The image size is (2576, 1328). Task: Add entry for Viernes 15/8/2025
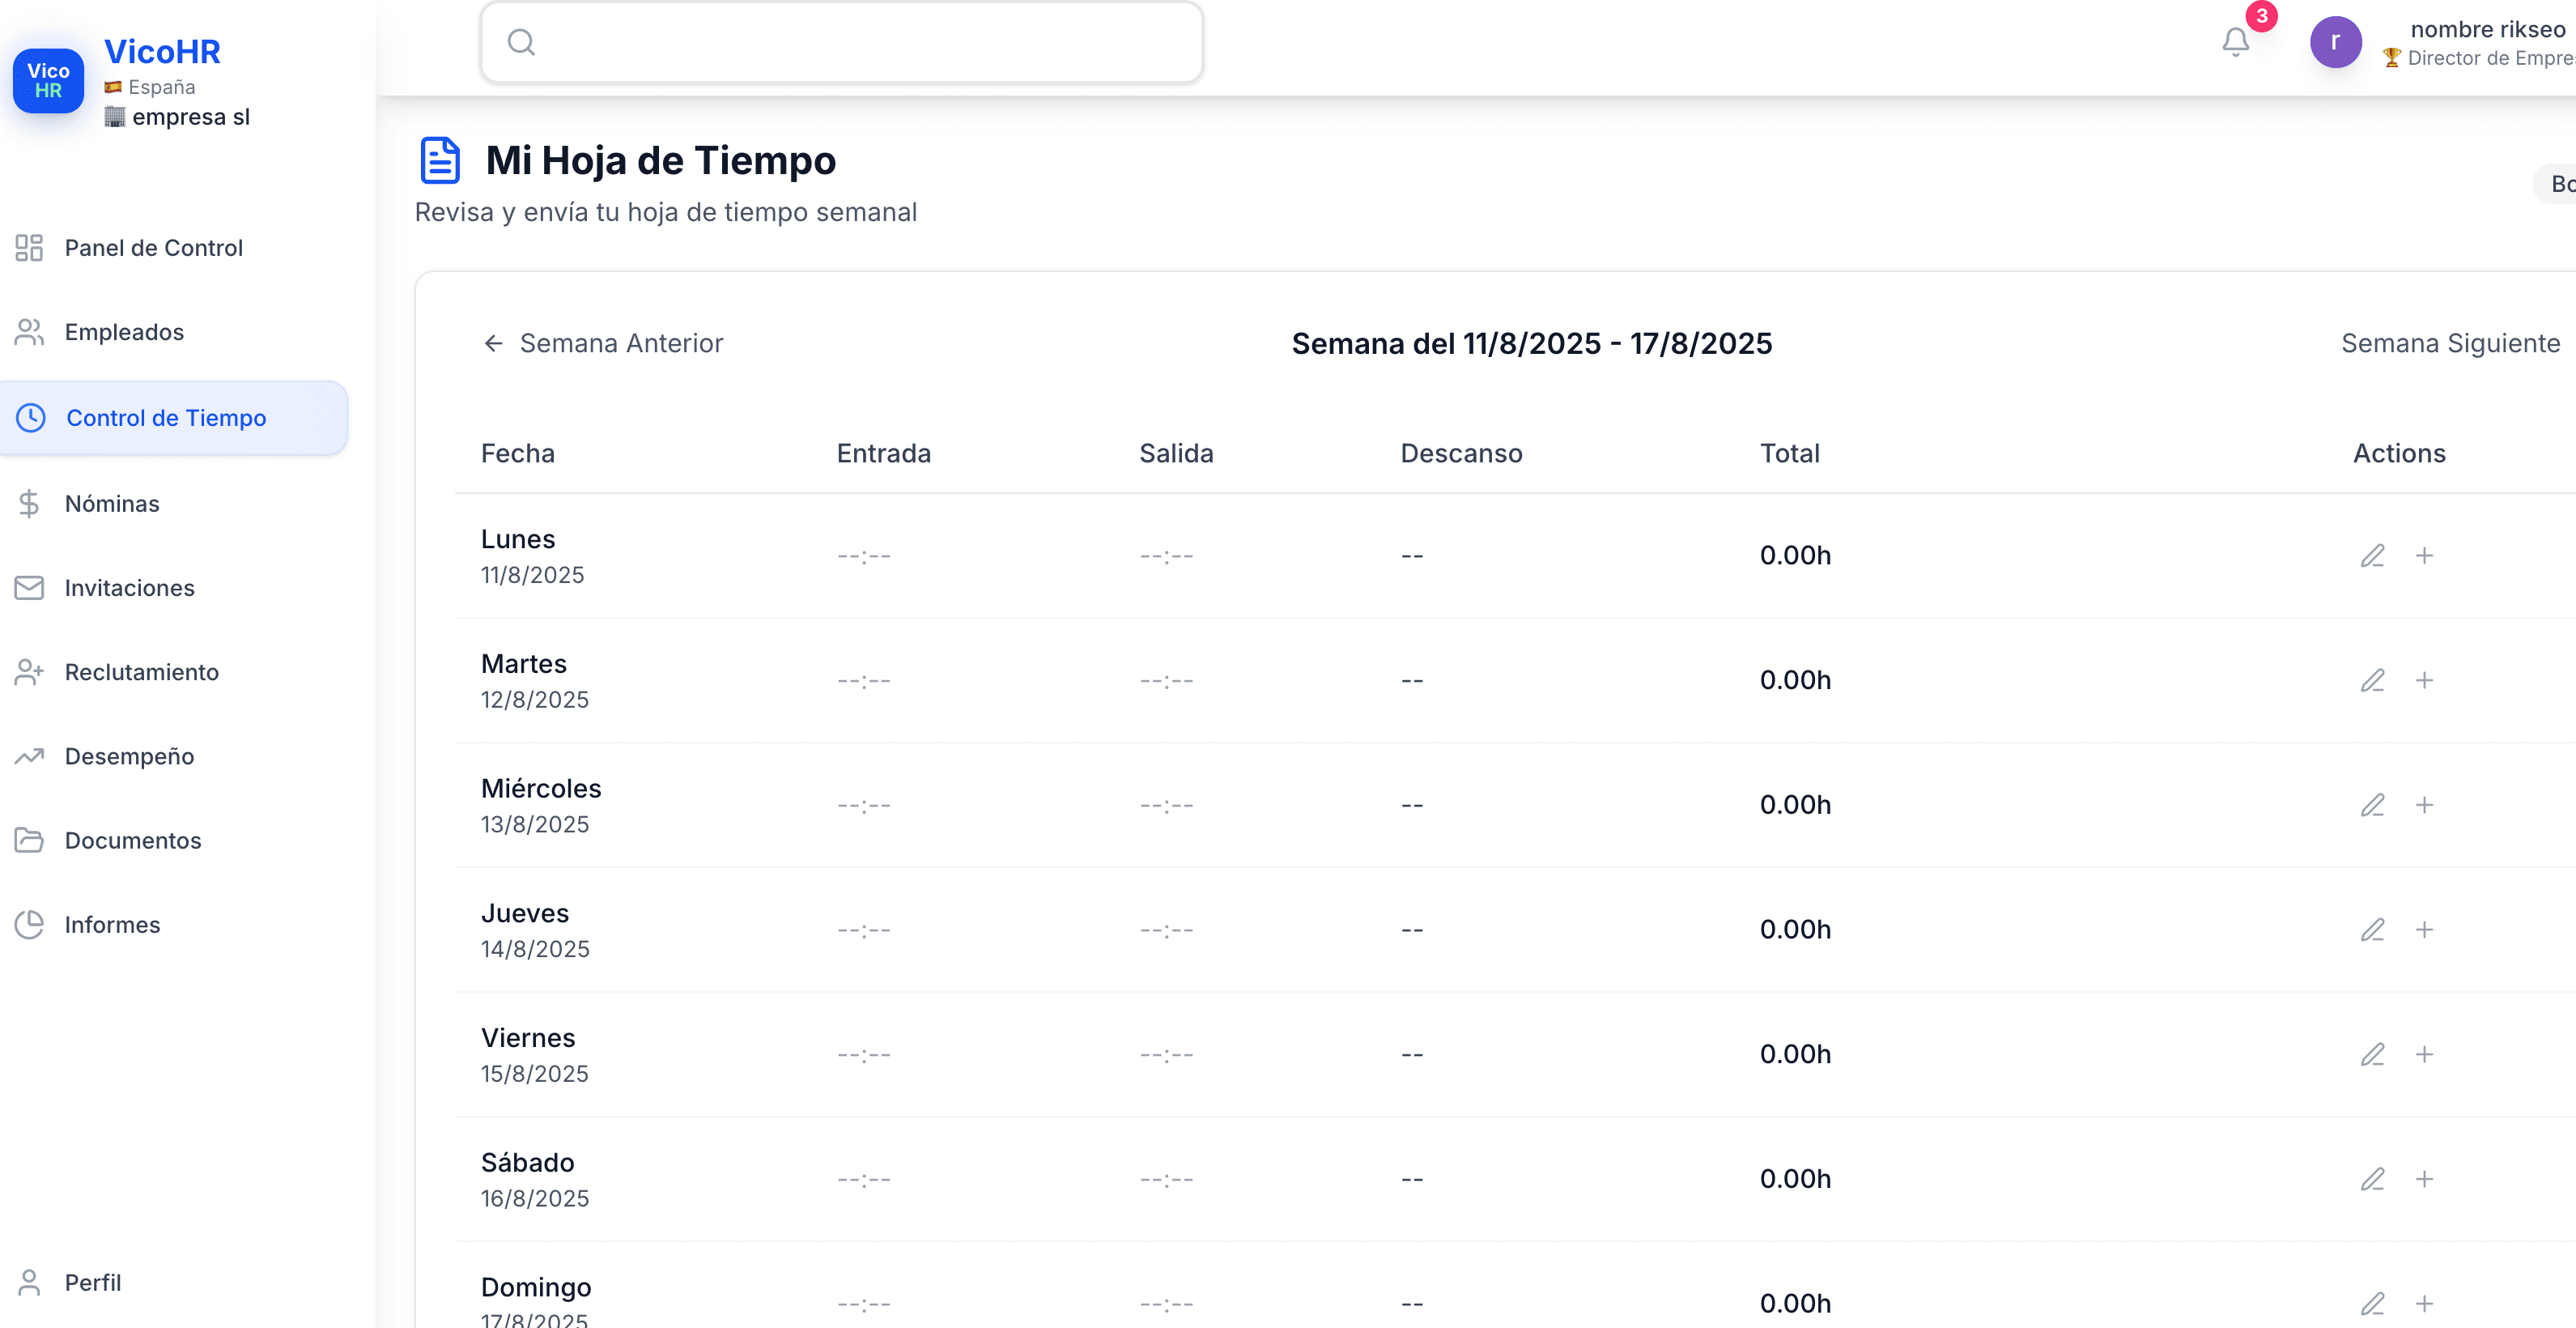(x=2424, y=1054)
